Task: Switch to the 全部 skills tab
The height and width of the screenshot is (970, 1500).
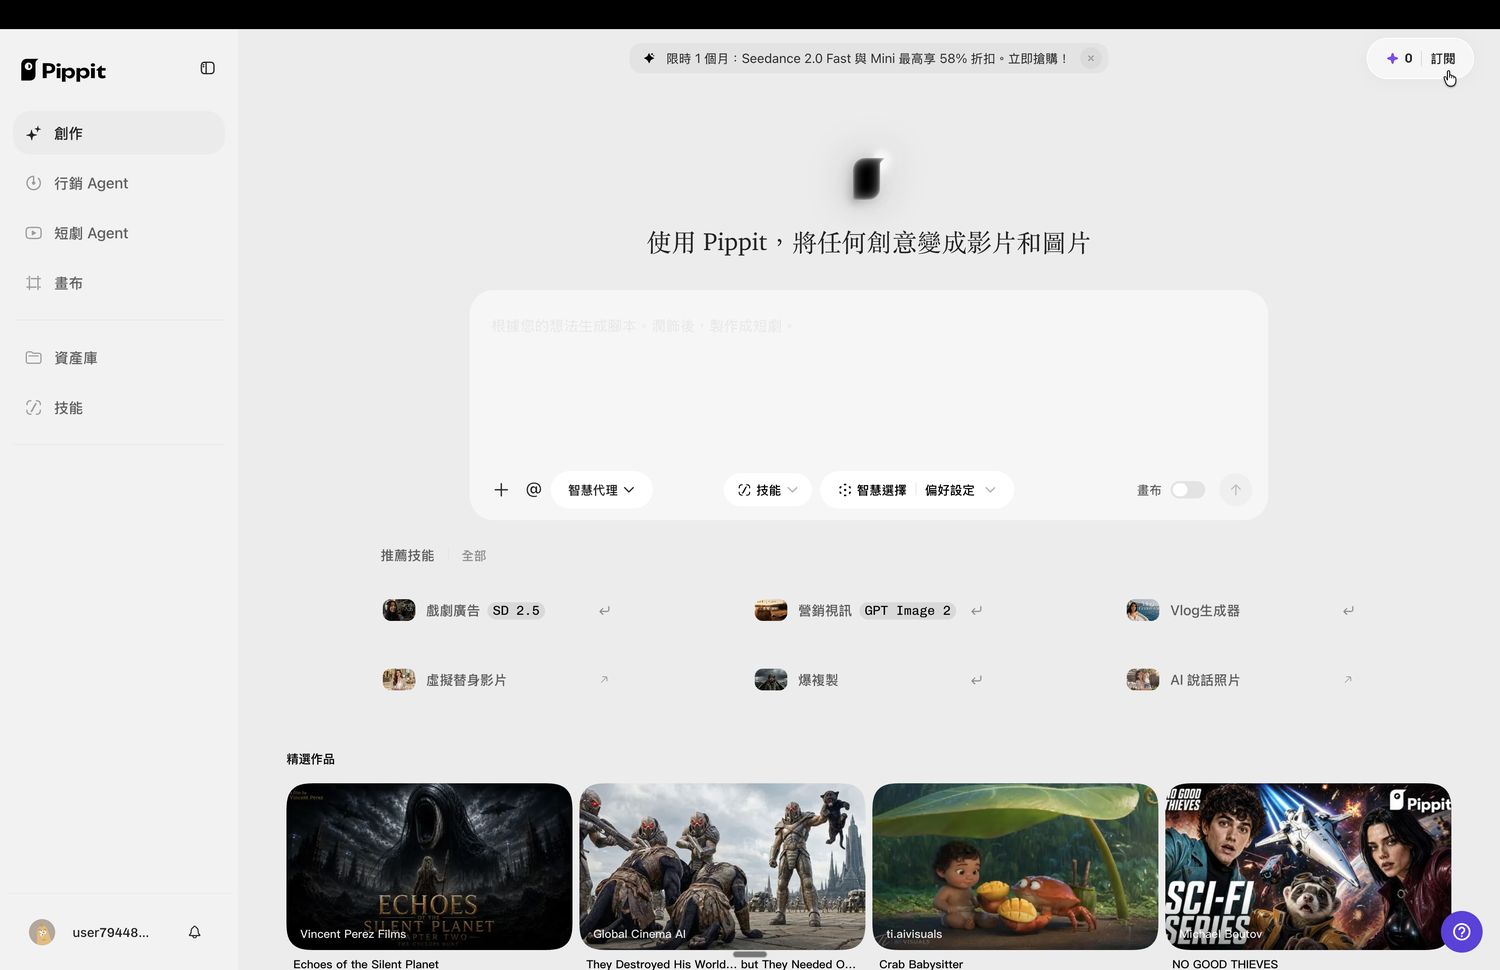Action: click(474, 556)
